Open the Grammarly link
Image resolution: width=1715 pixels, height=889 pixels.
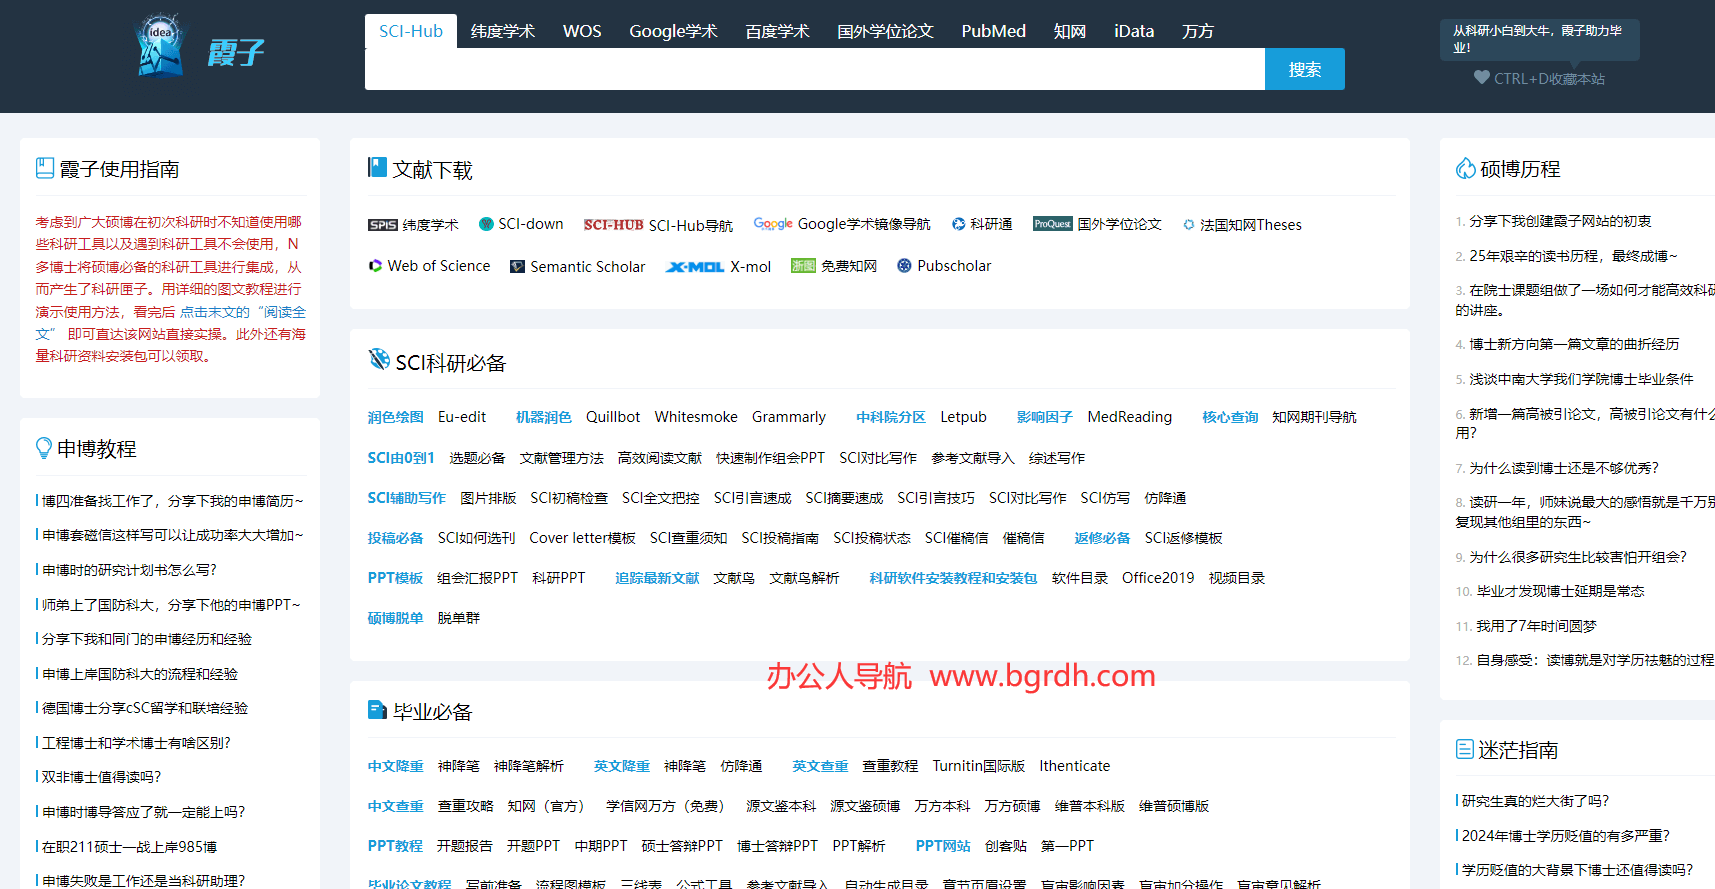click(788, 417)
